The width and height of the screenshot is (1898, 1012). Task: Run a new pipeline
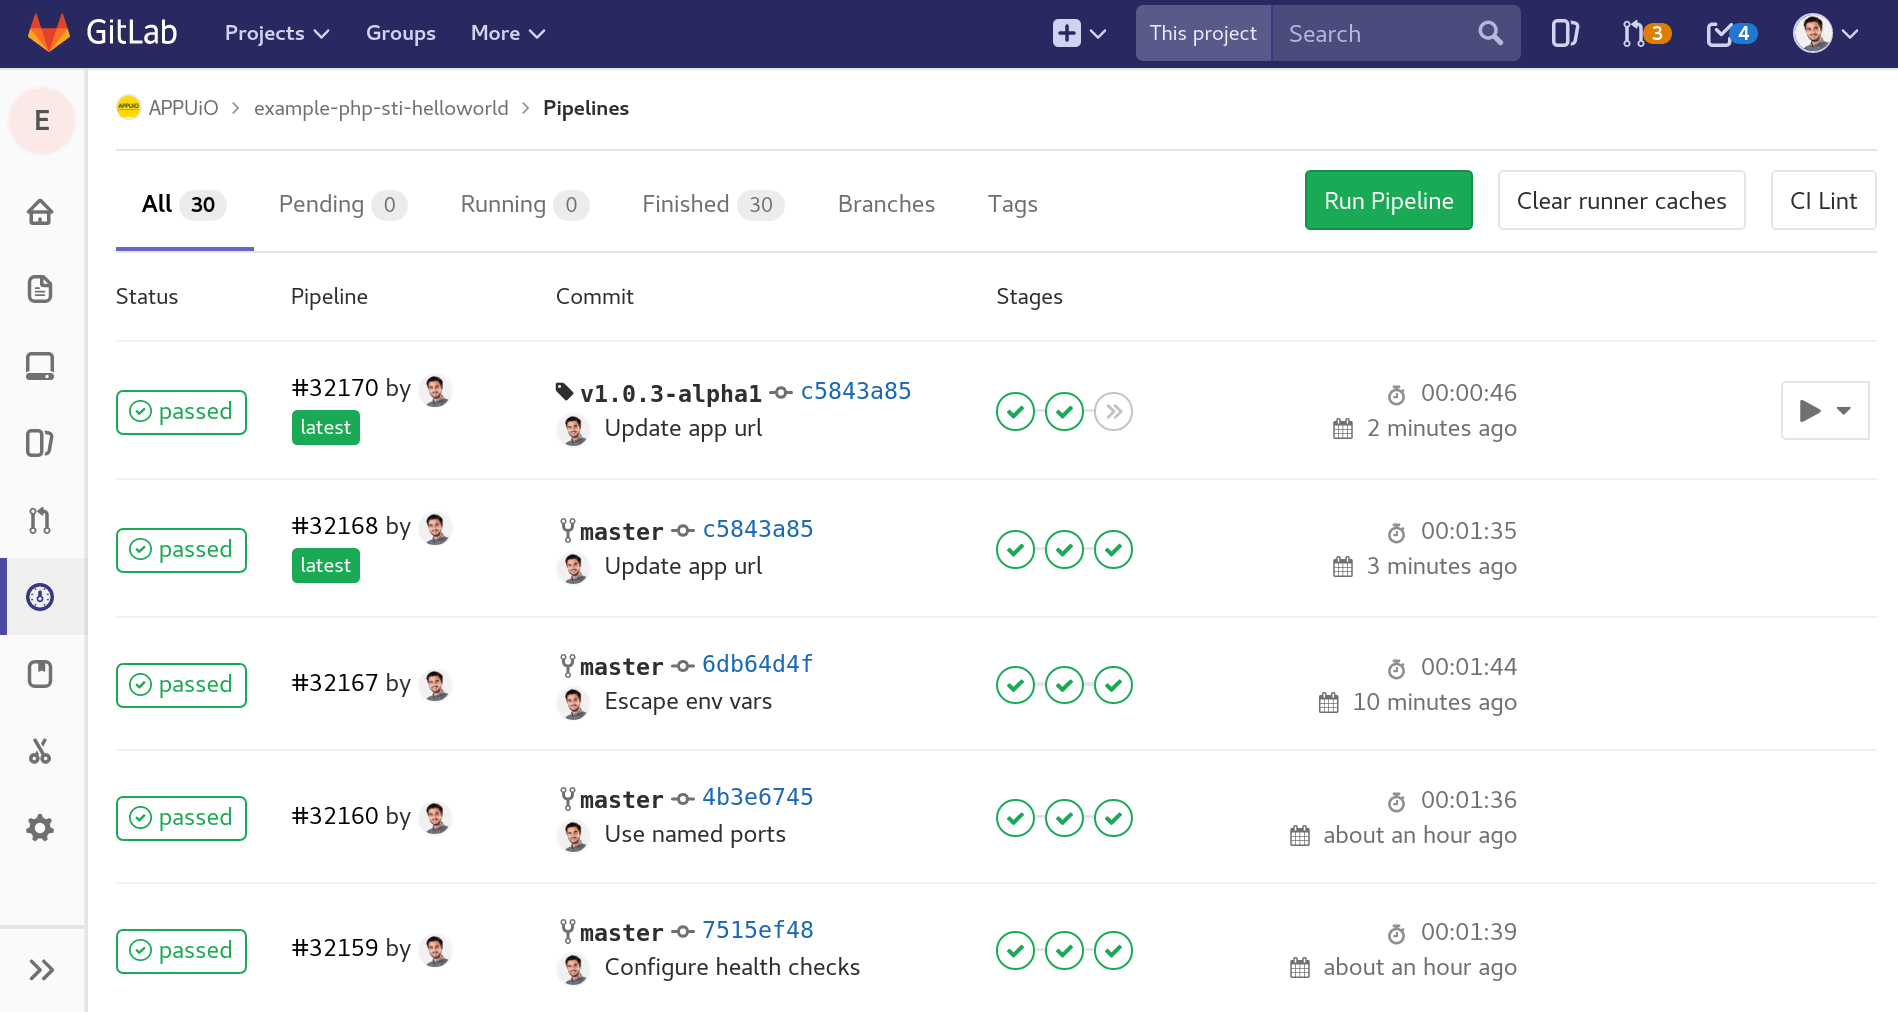pyautogui.click(x=1388, y=200)
